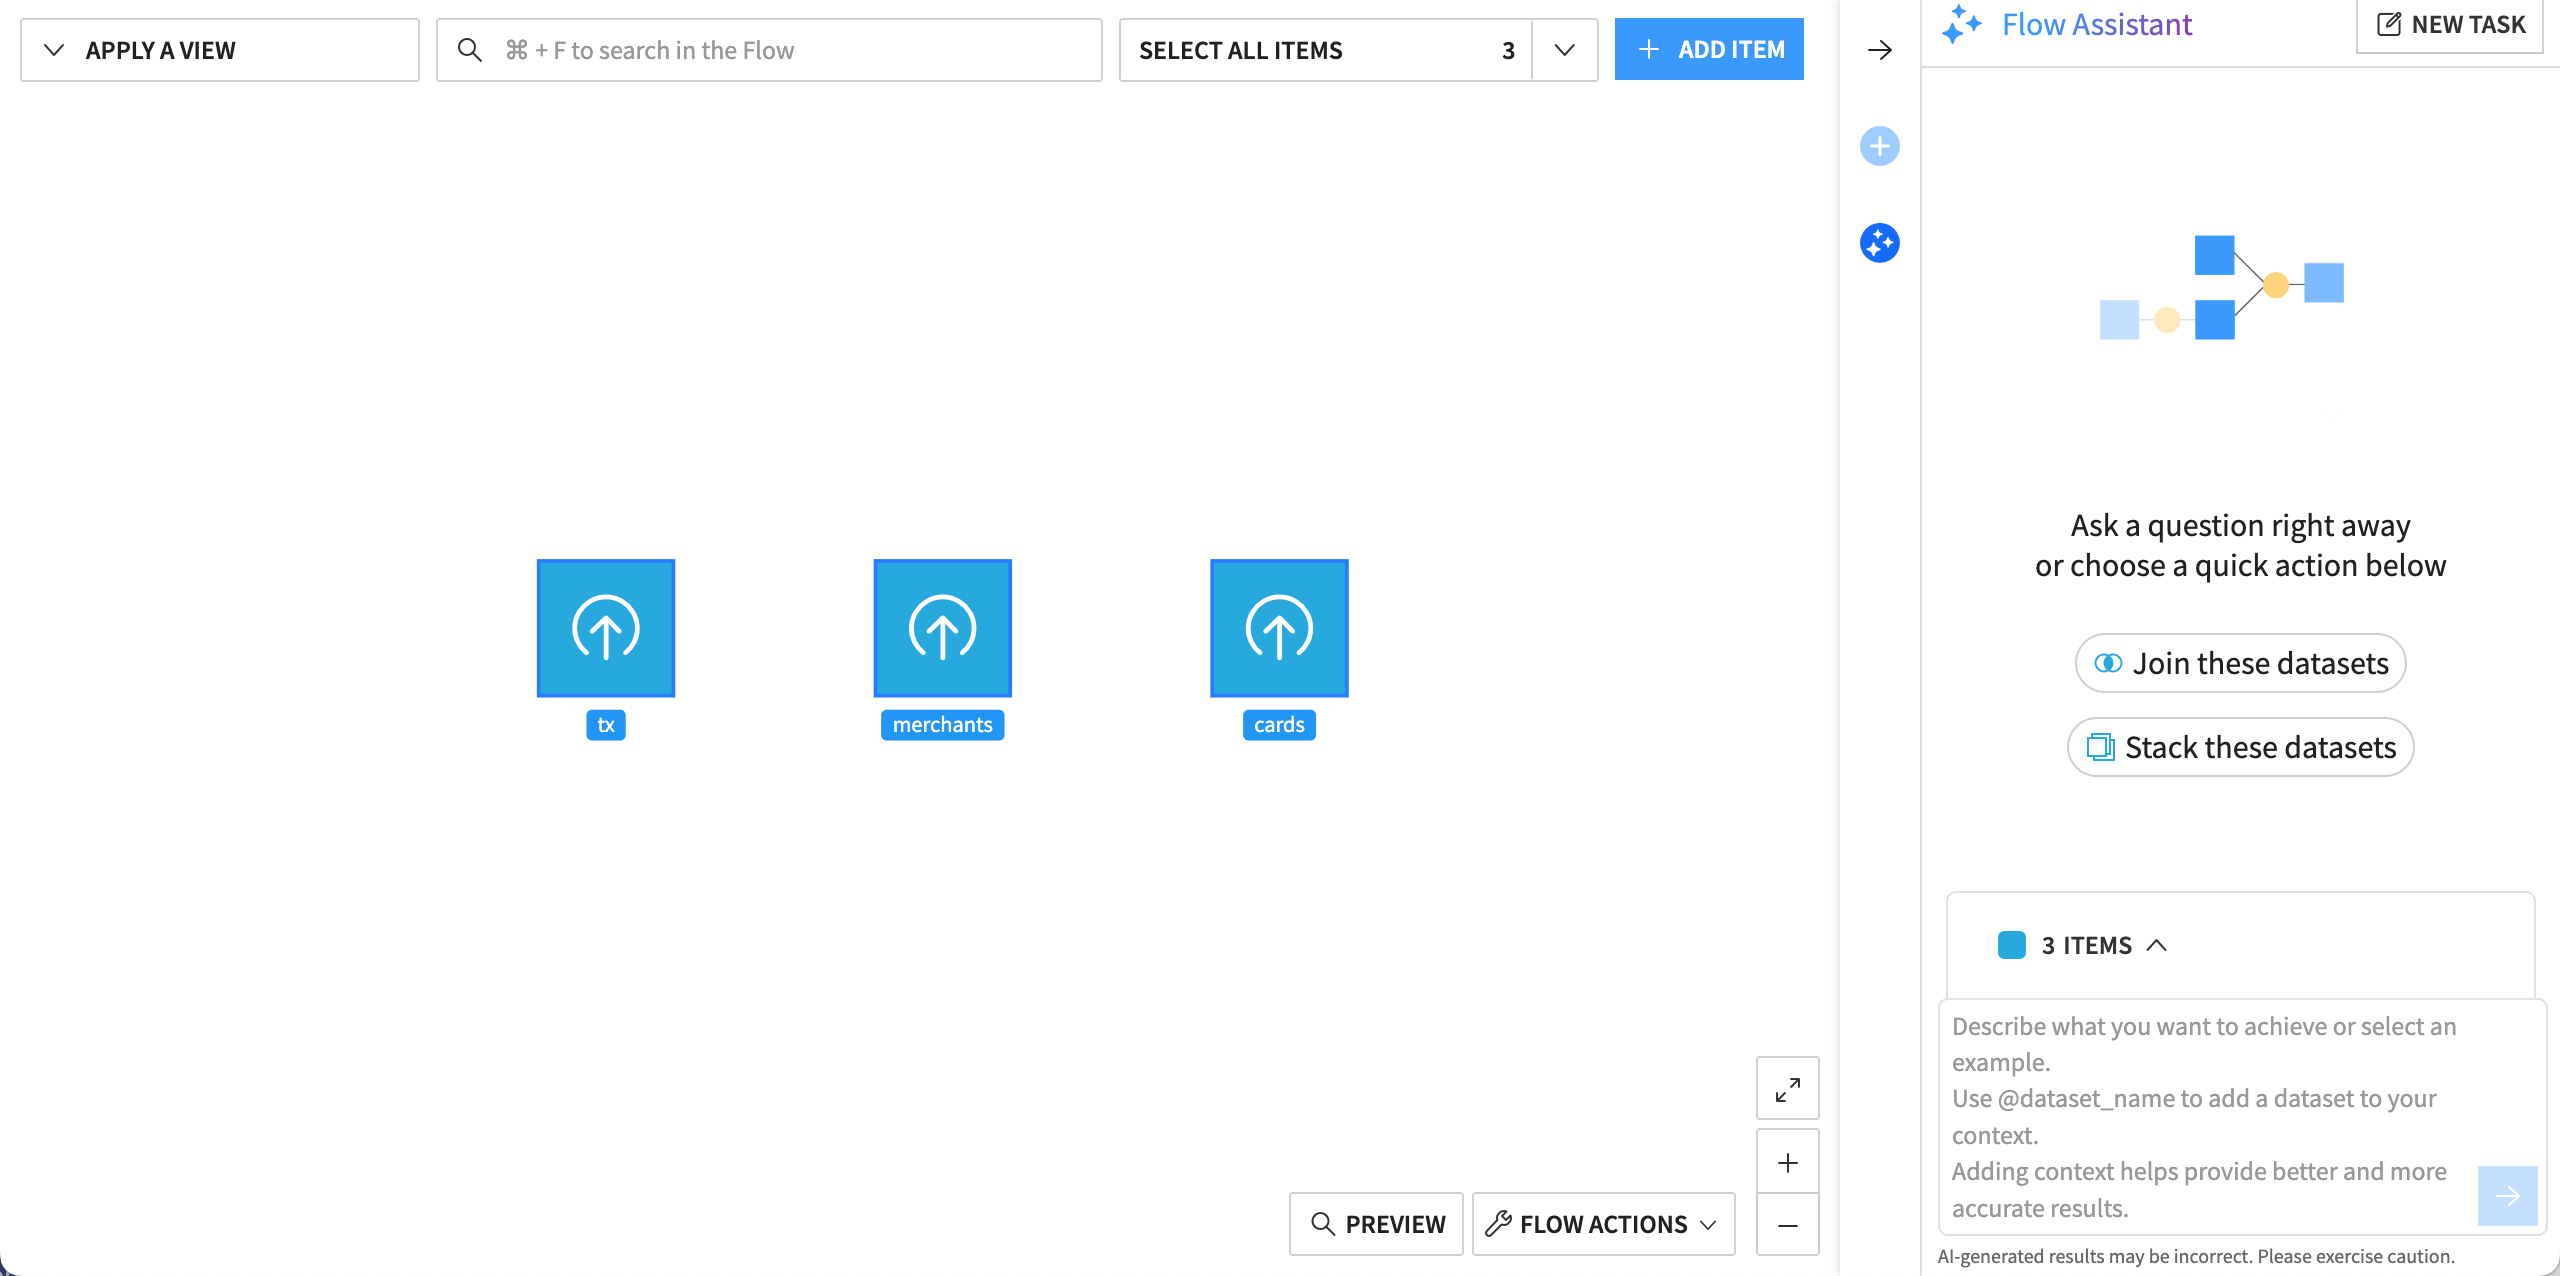This screenshot has height=1276, width=2560.
Task: Click the blue plus circle sidebar icon
Action: [1880, 146]
